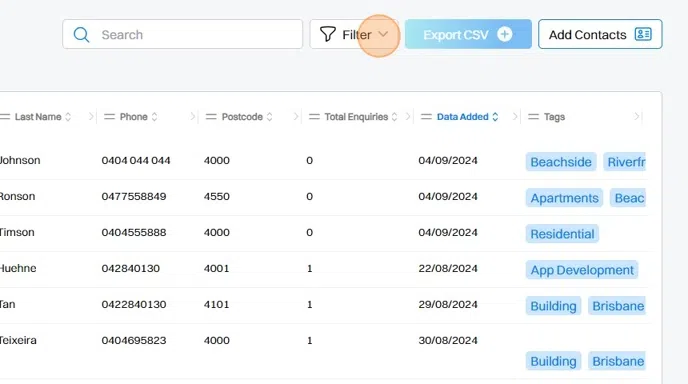Click date 22/08/2024 in Huehne row
Image resolution: width=688 pixels, height=384 pixels.
pos(448,269)
